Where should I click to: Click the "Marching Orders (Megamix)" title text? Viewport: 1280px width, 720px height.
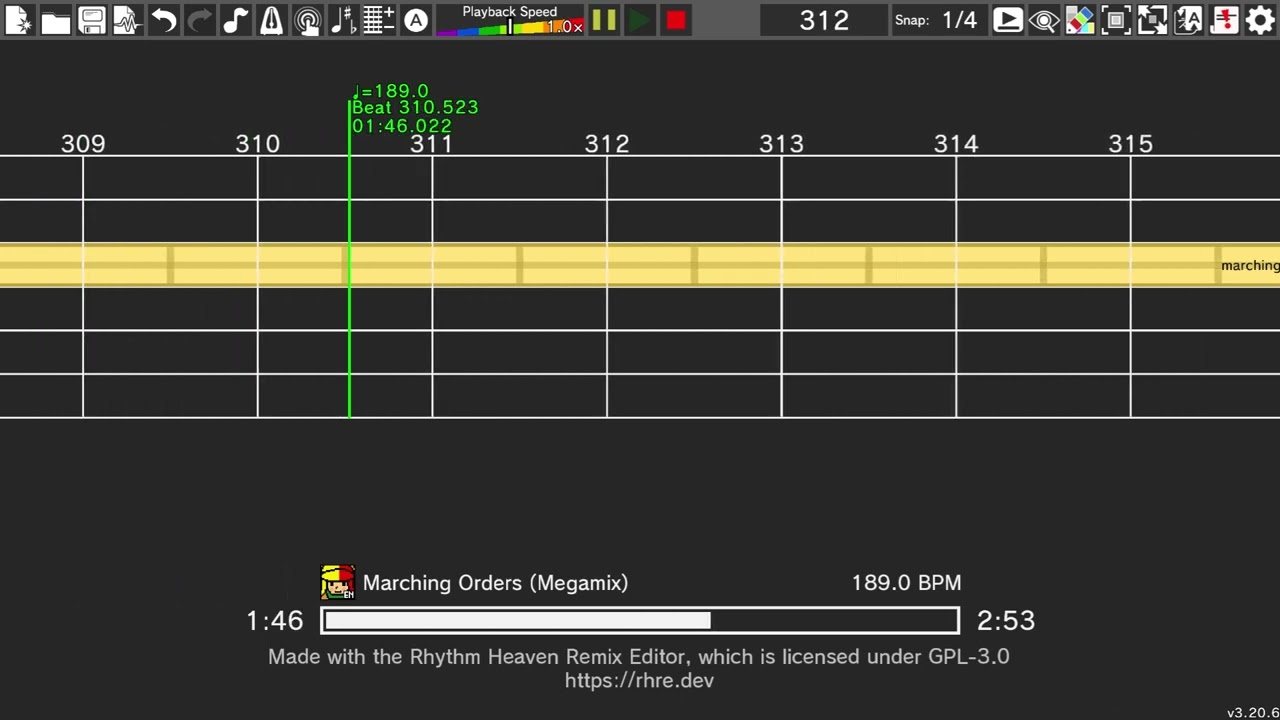point(495,583)
